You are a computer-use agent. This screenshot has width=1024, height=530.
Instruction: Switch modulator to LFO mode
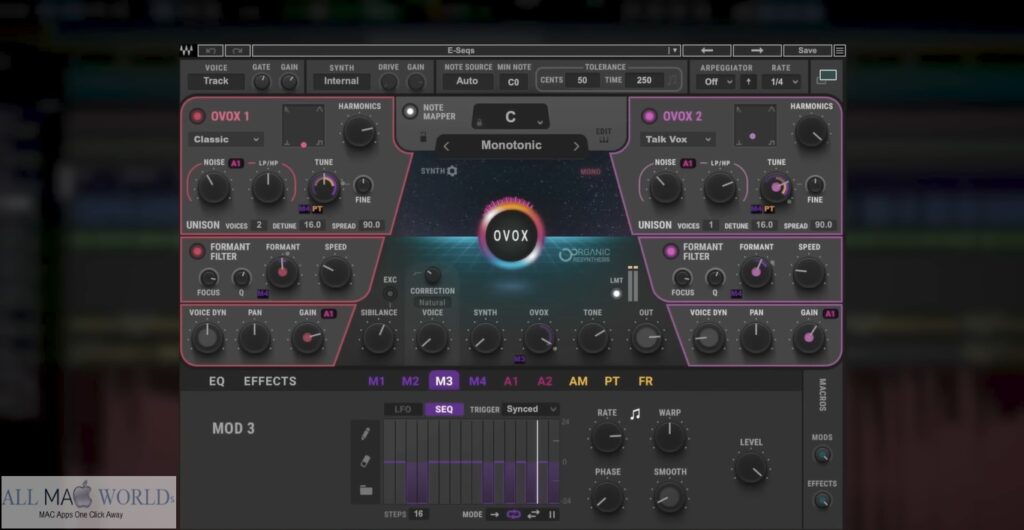pyautogui.click(x=403, y=409)
